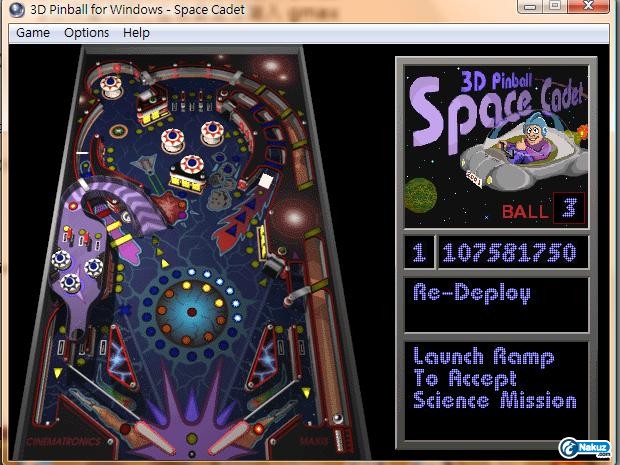Viewport: 620px width, 465px height.
Task: Click the white flag on the rocket ramp
Action: [265, 181]
